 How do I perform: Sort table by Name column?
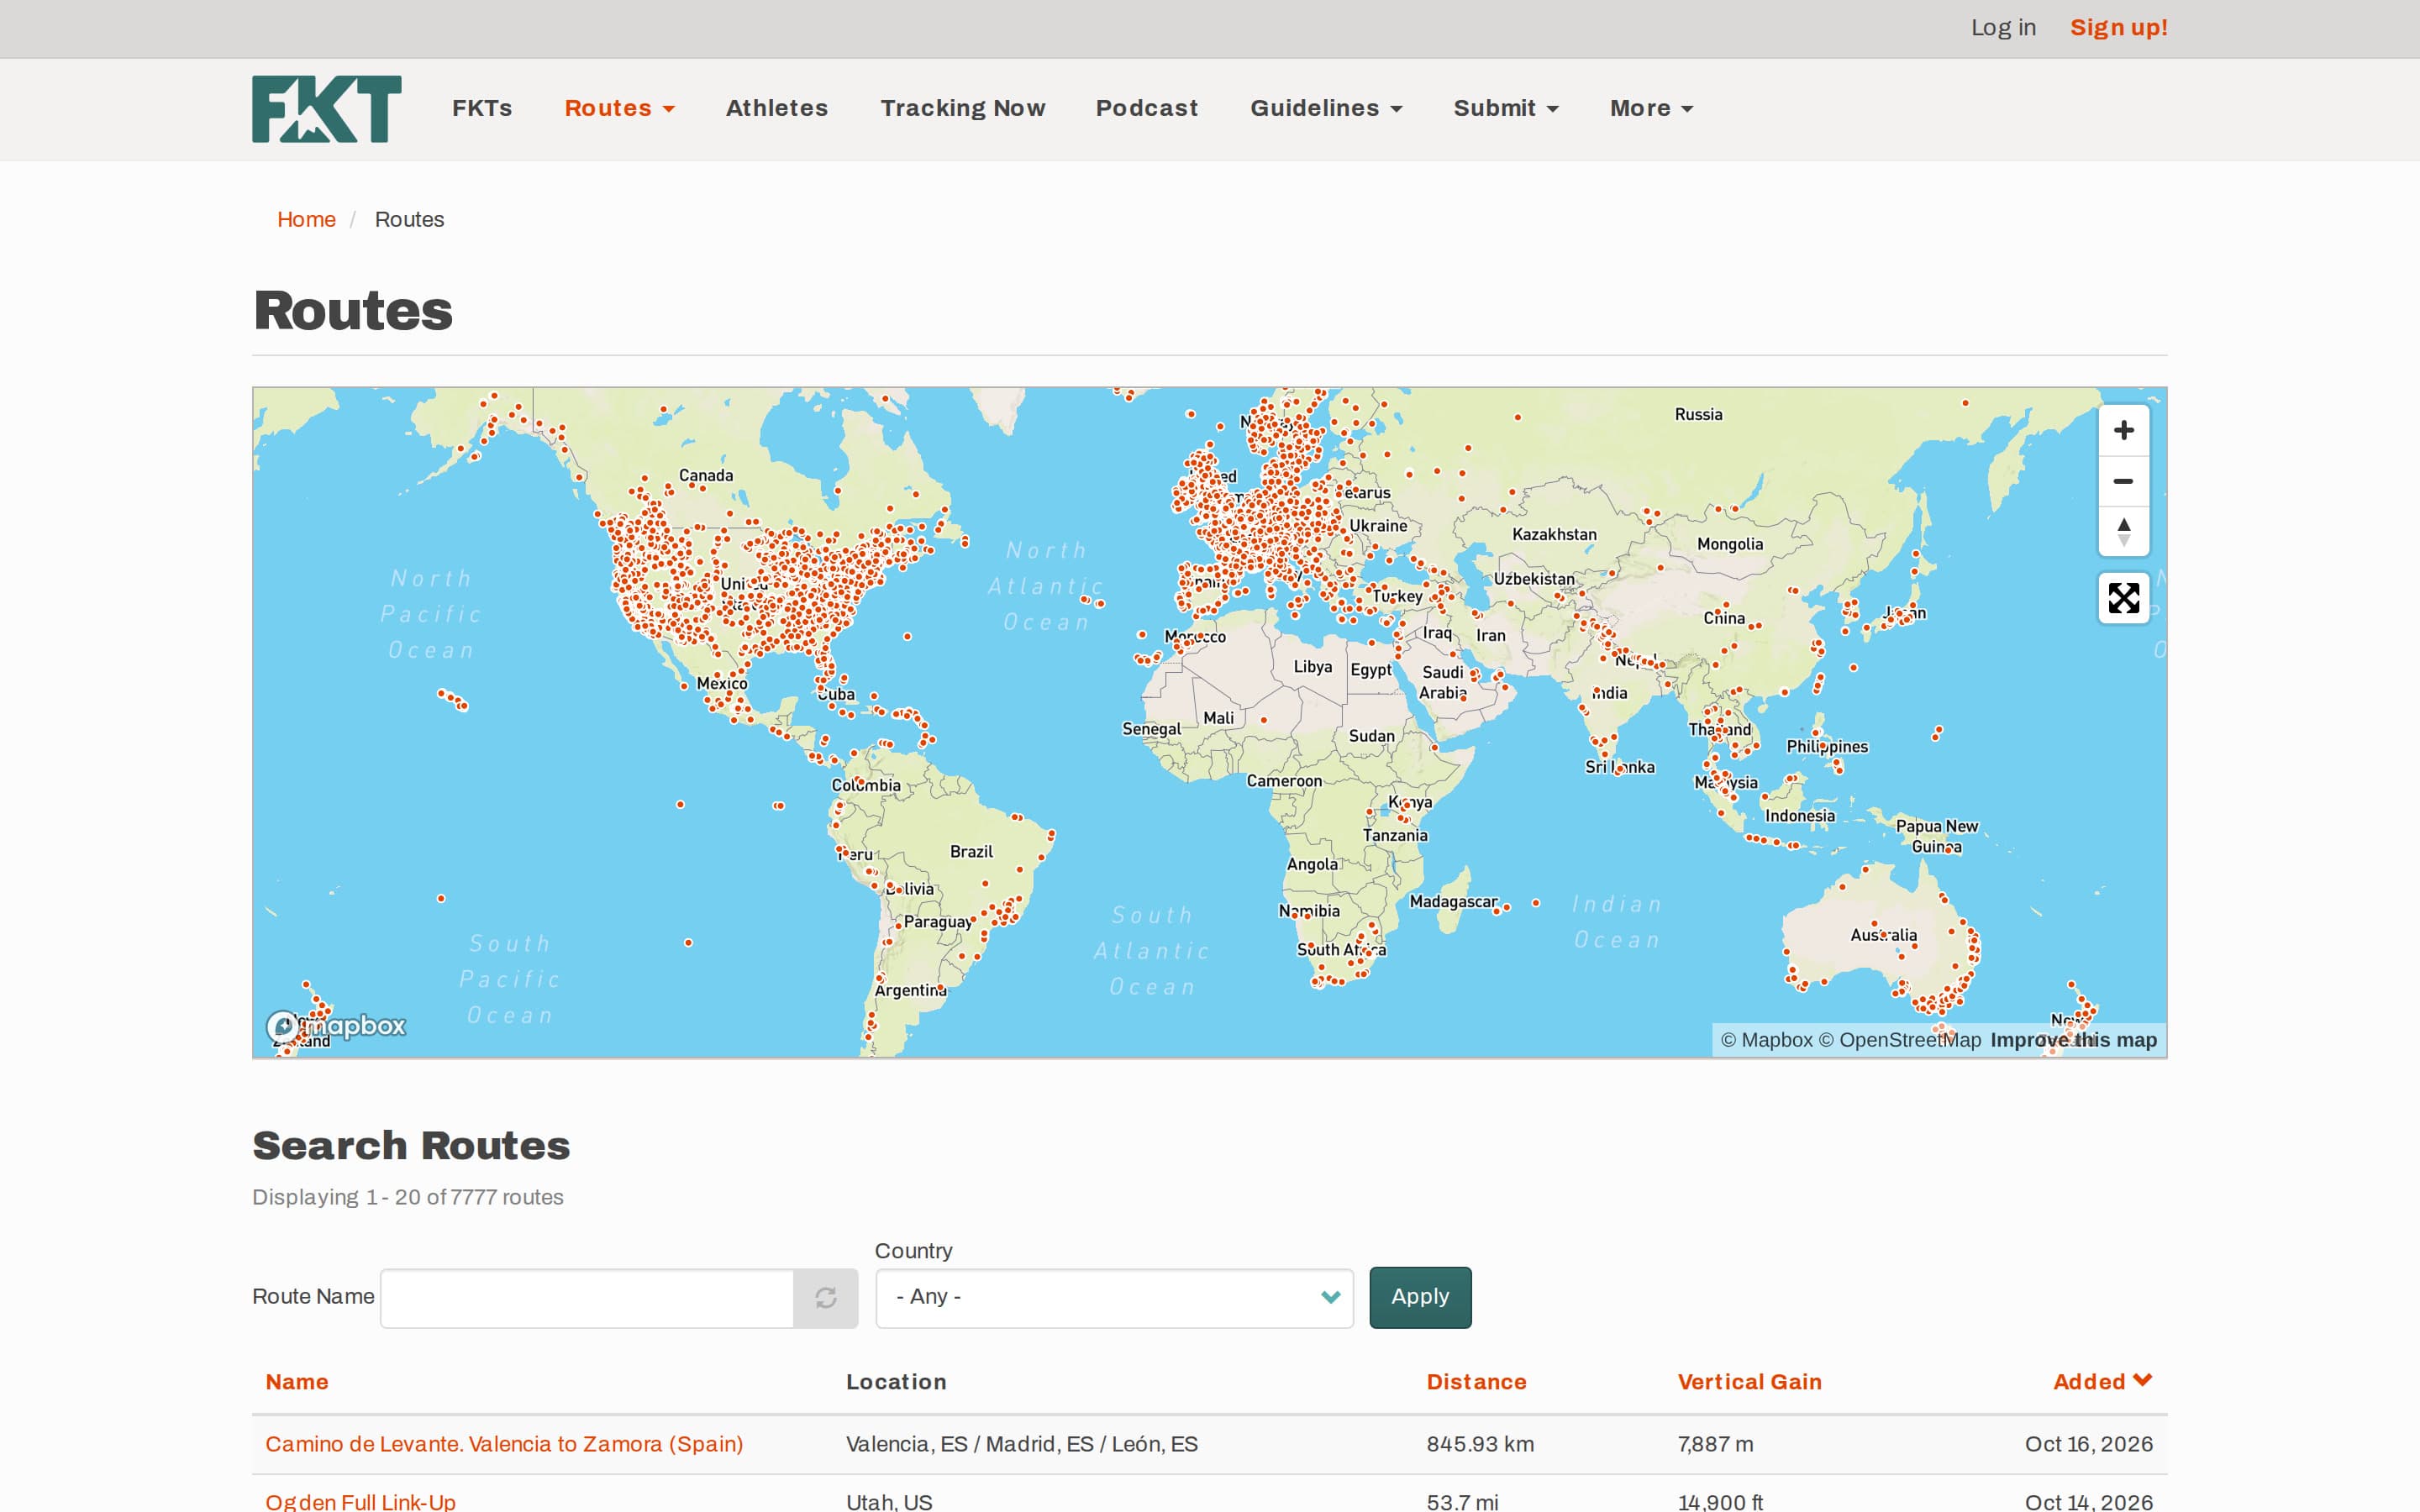coord(297,1381)
